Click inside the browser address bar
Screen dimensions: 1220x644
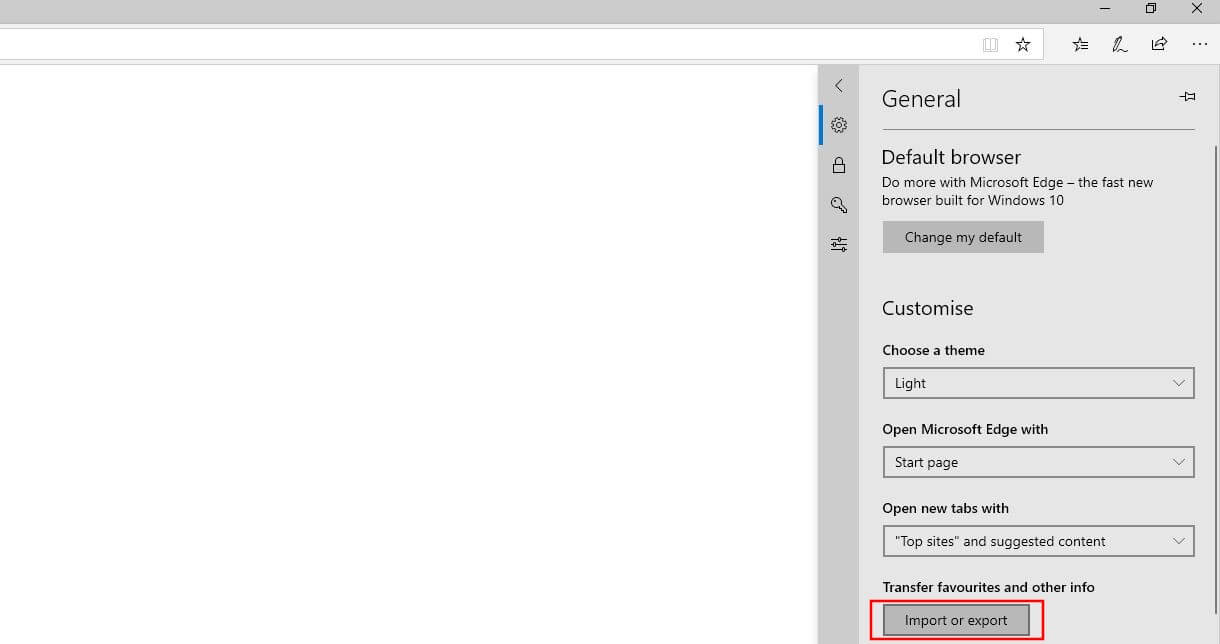(480, 44)
